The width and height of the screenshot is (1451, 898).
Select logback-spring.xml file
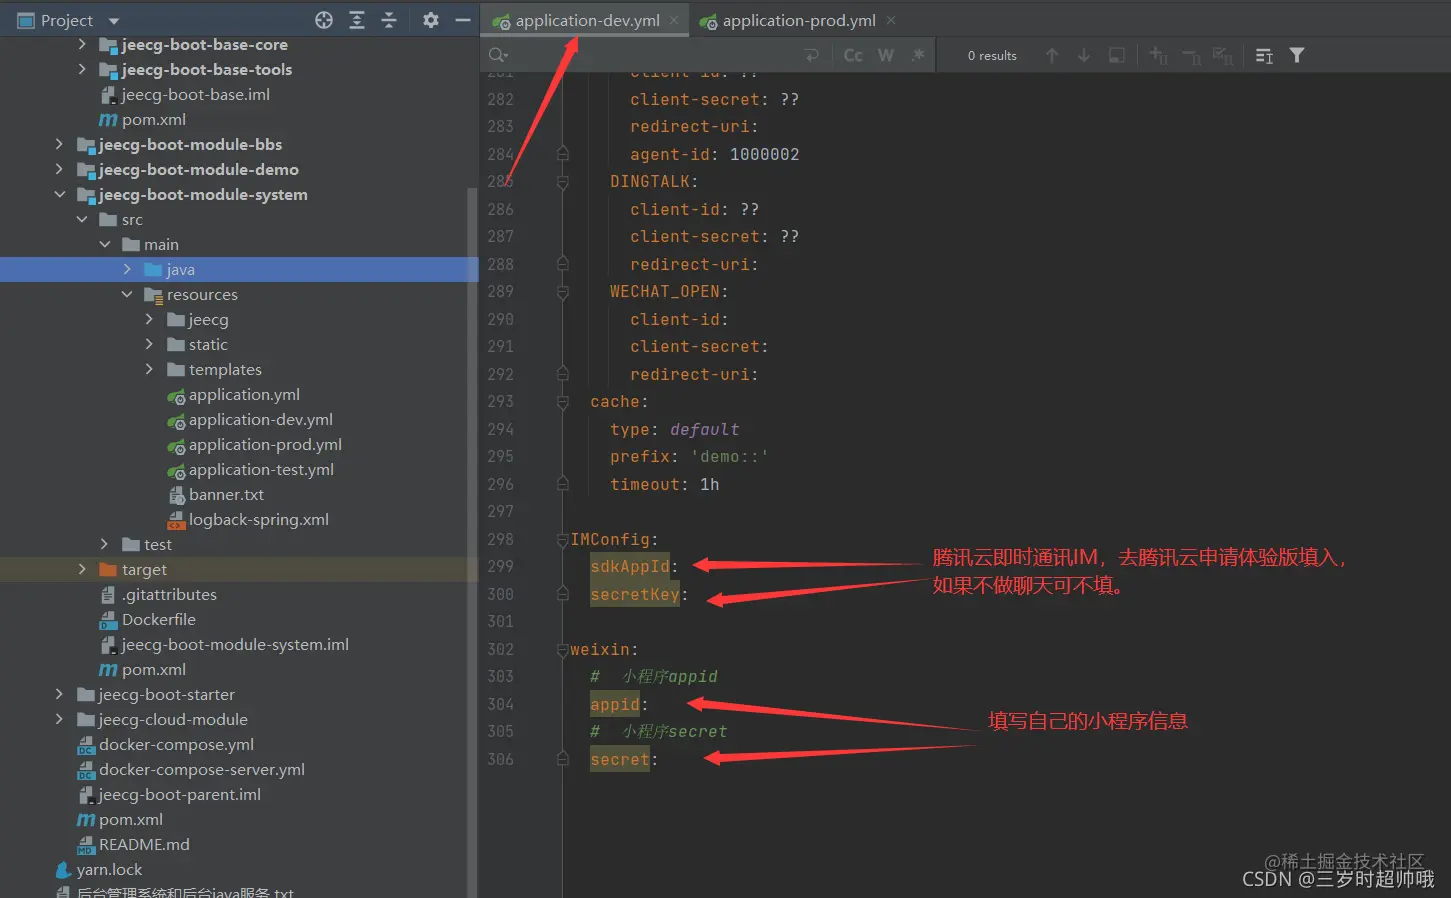coord(258,520)
